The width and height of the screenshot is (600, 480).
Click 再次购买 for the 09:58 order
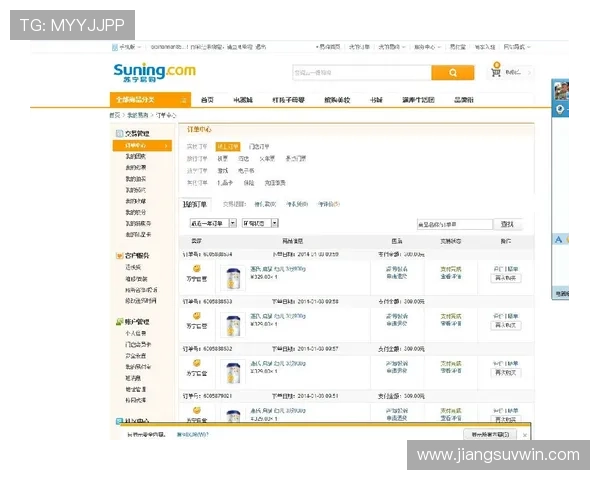[505, 325]
